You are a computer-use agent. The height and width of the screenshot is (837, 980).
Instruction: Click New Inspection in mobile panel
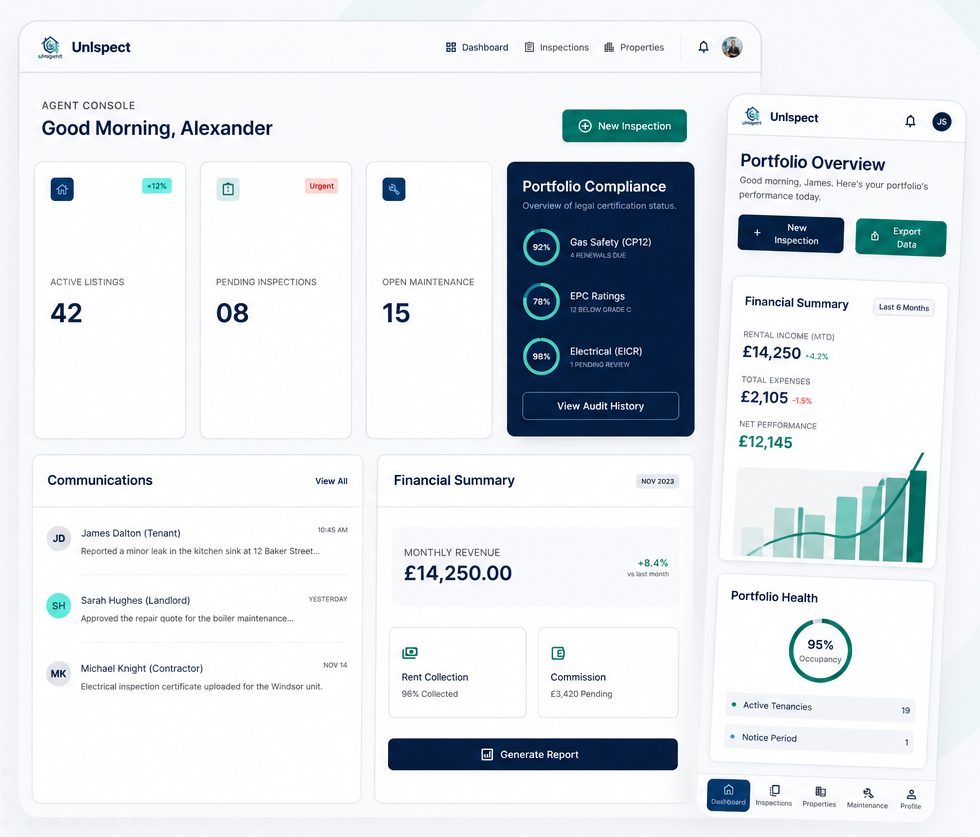tap(791, 234)
